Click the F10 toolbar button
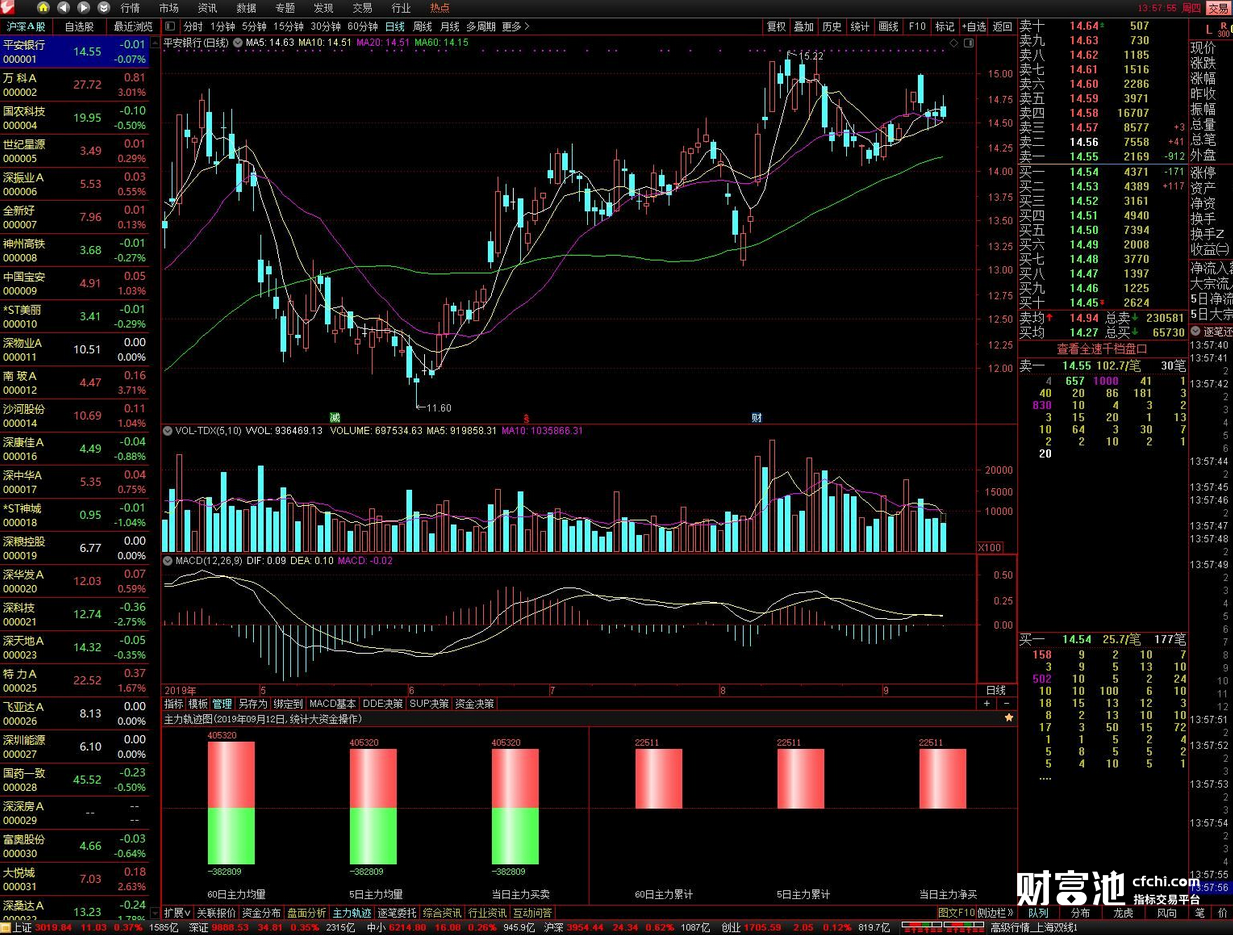The width and height of the screenshot is (1233, 935). 917,27
